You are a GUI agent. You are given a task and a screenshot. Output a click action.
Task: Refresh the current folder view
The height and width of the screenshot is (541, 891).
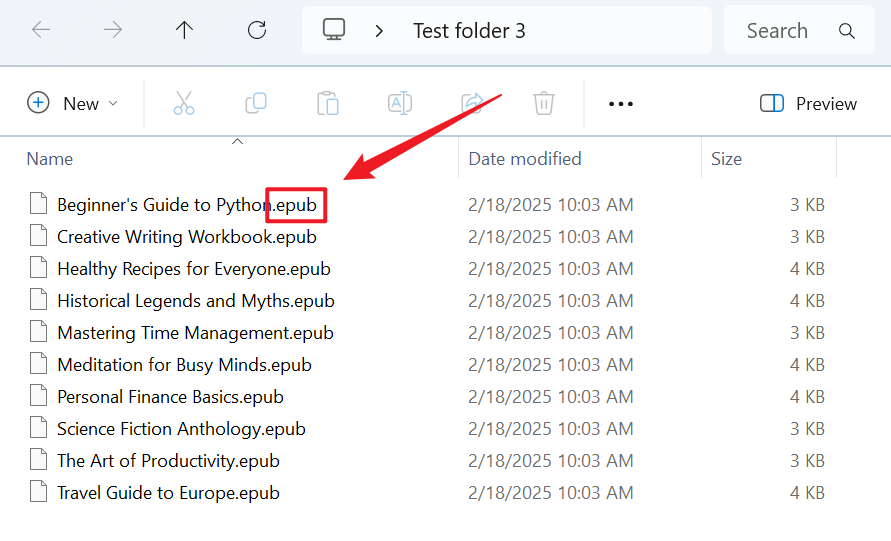(x=257, y=30)
